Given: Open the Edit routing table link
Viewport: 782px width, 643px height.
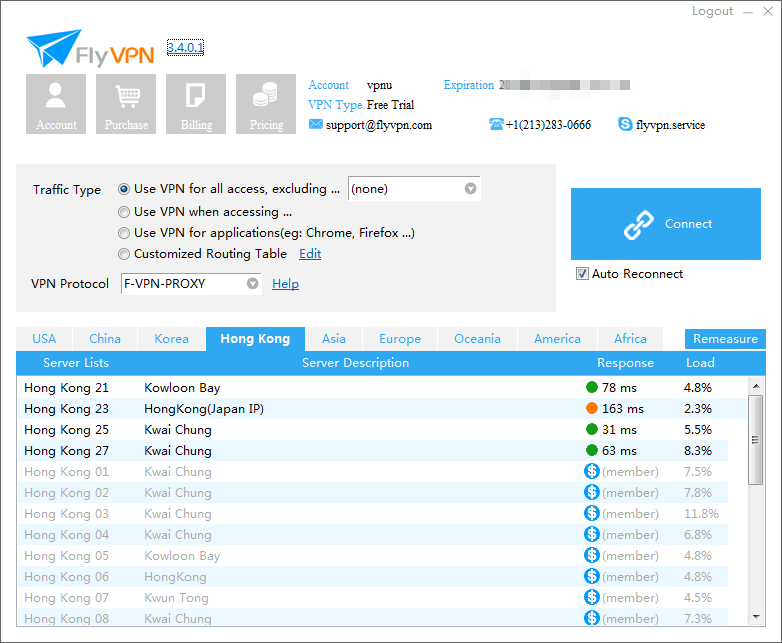Looking at the screenshot, I should point(310,254).
